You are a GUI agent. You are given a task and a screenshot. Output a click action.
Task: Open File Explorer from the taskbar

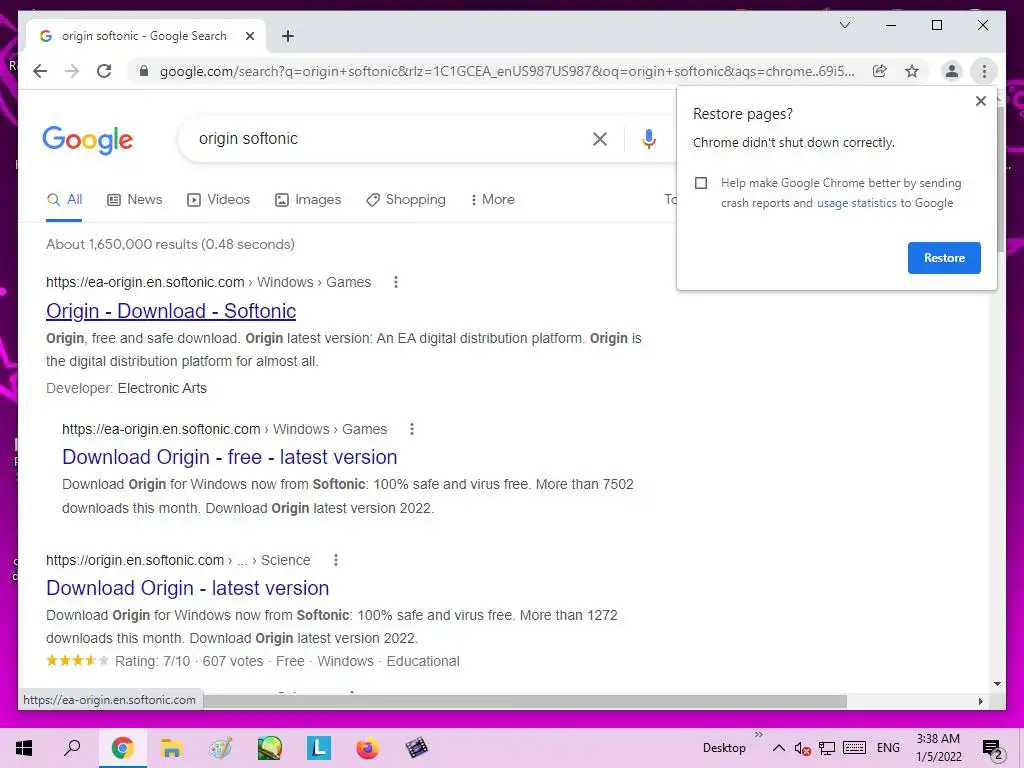click(x=171, y=748)
